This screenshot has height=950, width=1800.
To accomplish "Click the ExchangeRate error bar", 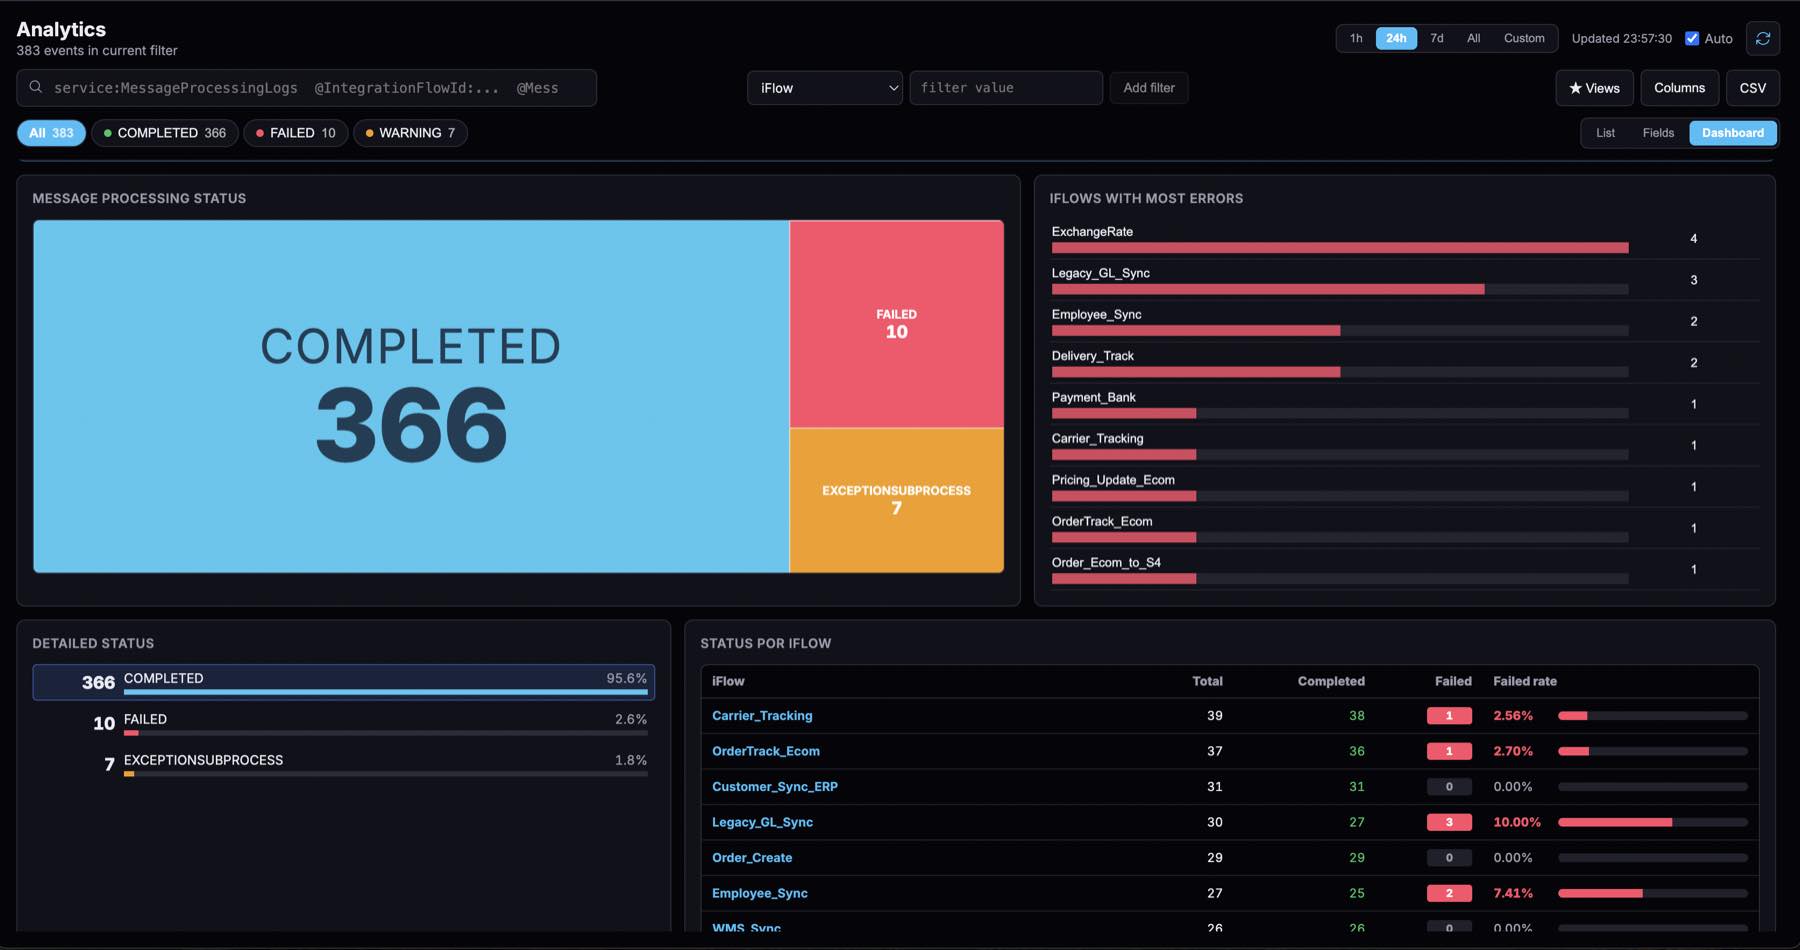I will 1340,247.
